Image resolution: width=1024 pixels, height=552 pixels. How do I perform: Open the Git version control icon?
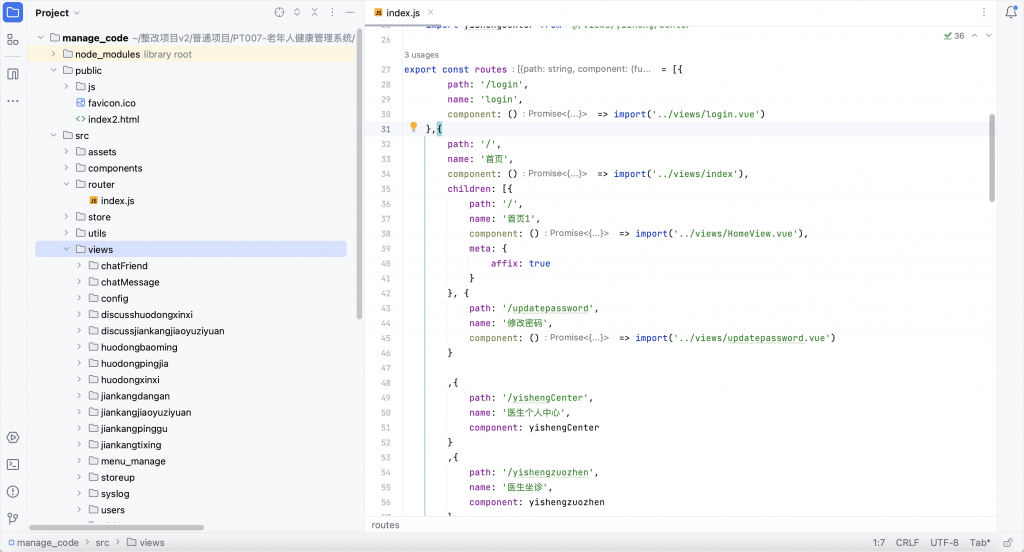point(13,518)
